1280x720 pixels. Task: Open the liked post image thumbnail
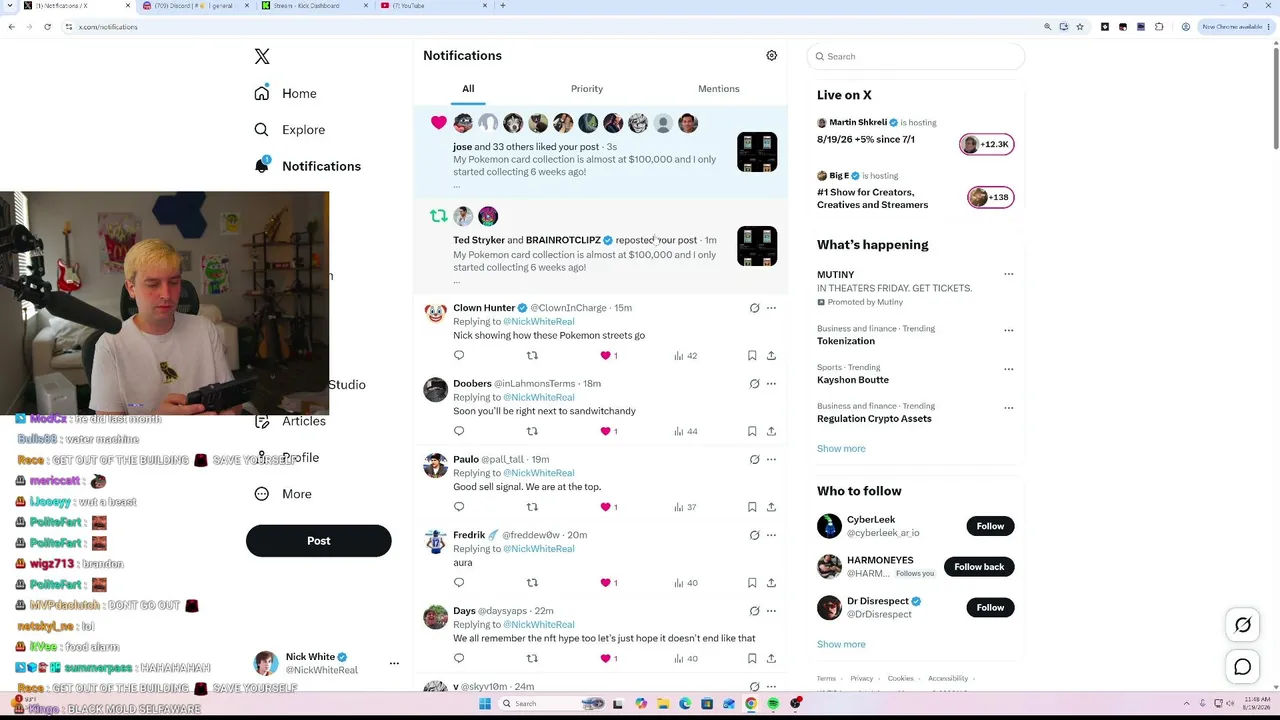(x=757, y=152)
